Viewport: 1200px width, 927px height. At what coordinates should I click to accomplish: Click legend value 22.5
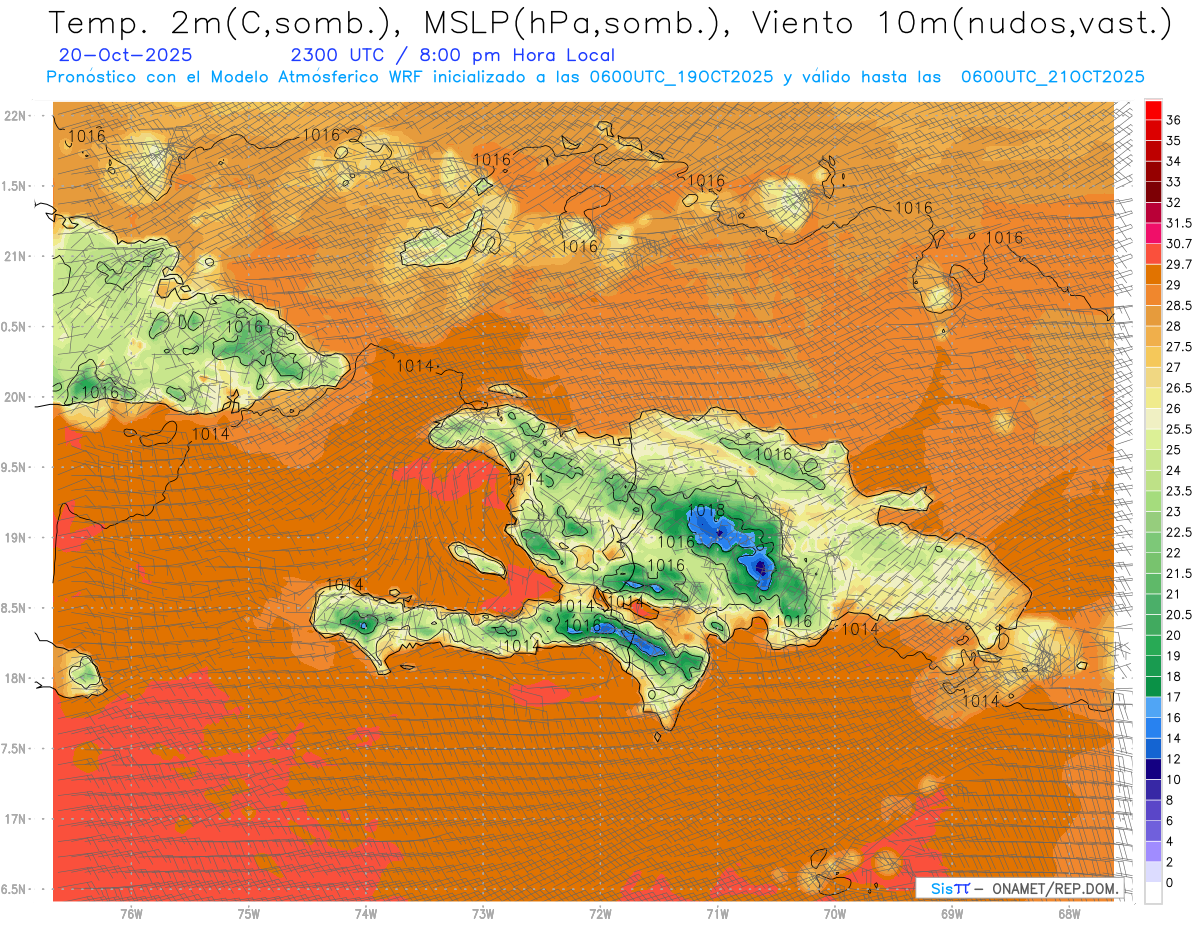click(x=1179, y=532)
